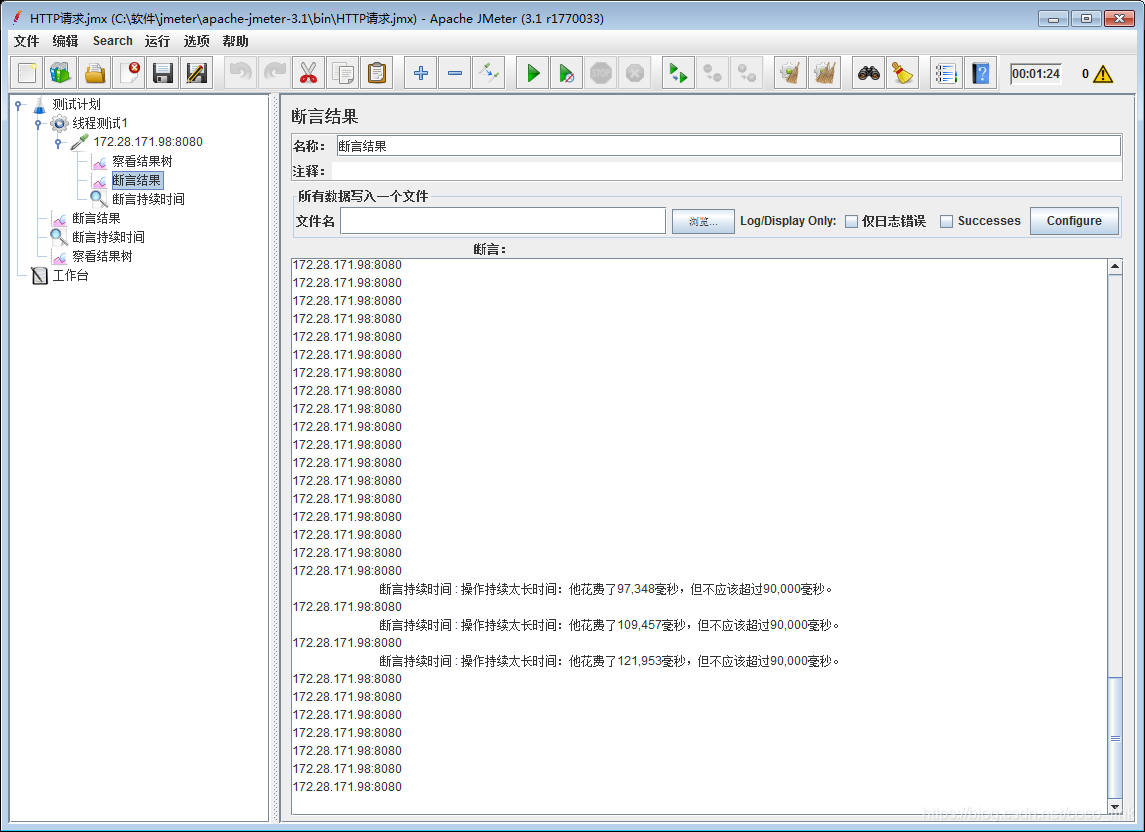
Task: Open Search with binoculars icon
Action: tap(868, 73)
